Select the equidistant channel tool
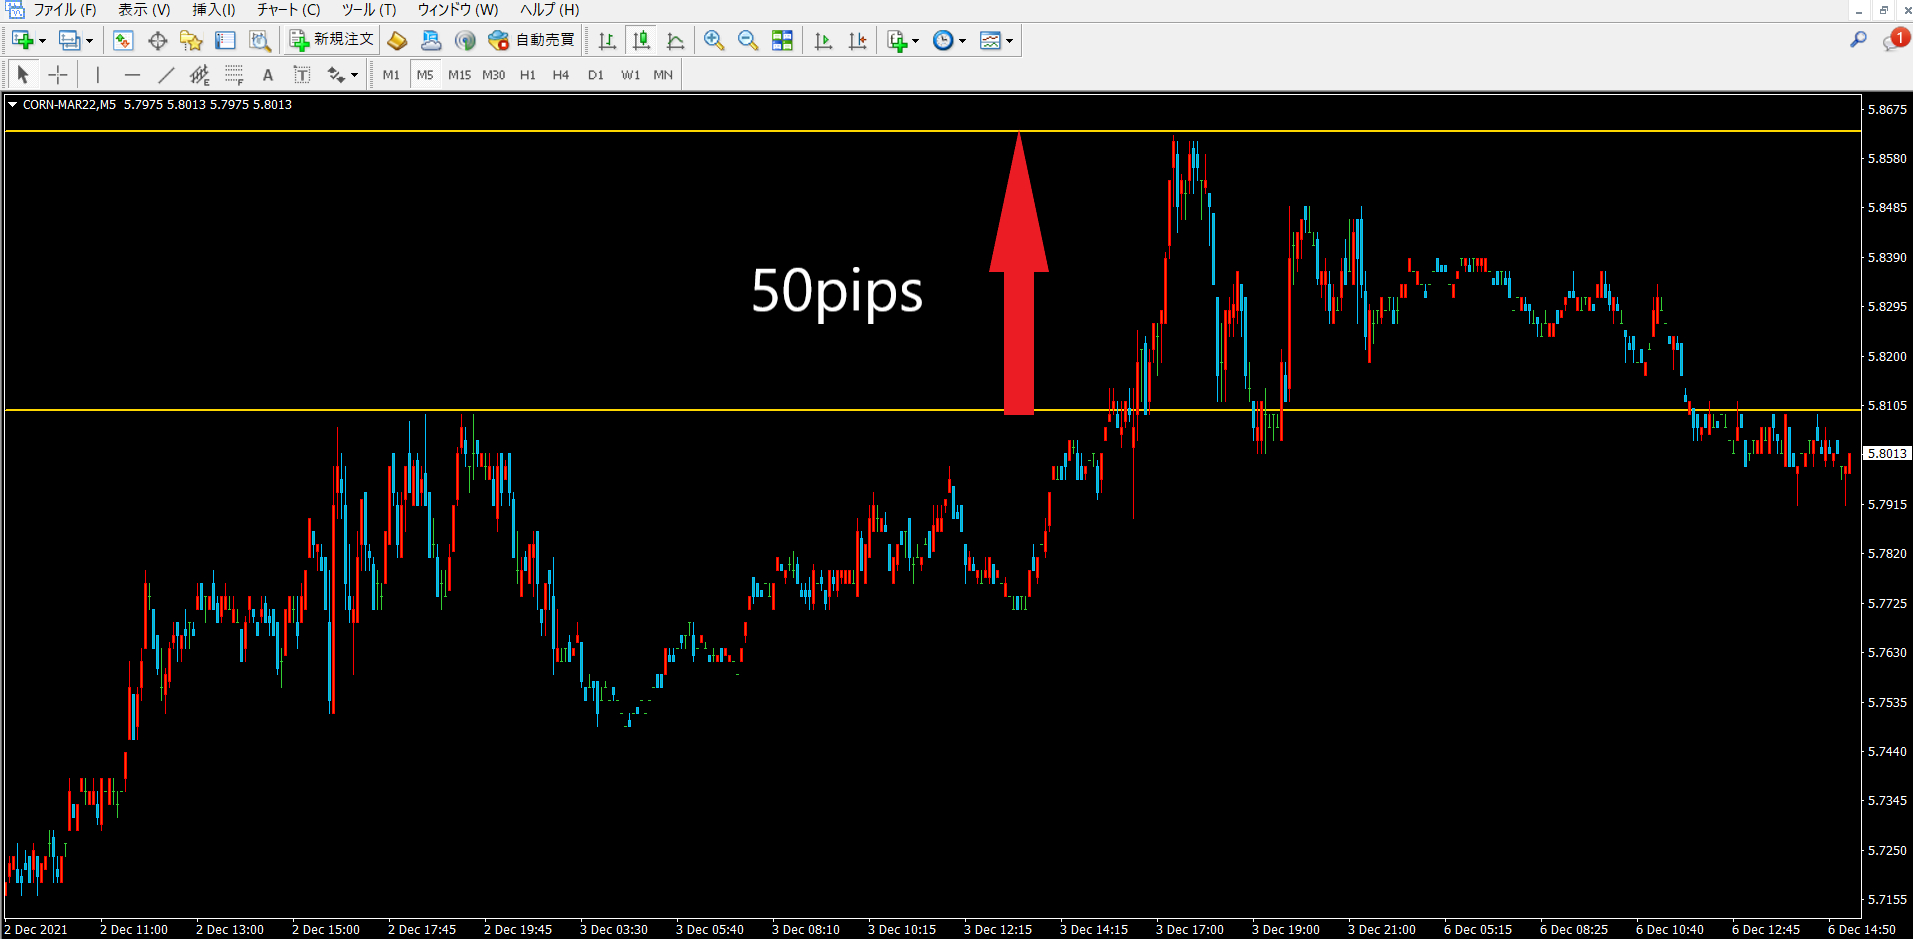This screenshot has height=939, width=1913. click(x=200, y=74)
